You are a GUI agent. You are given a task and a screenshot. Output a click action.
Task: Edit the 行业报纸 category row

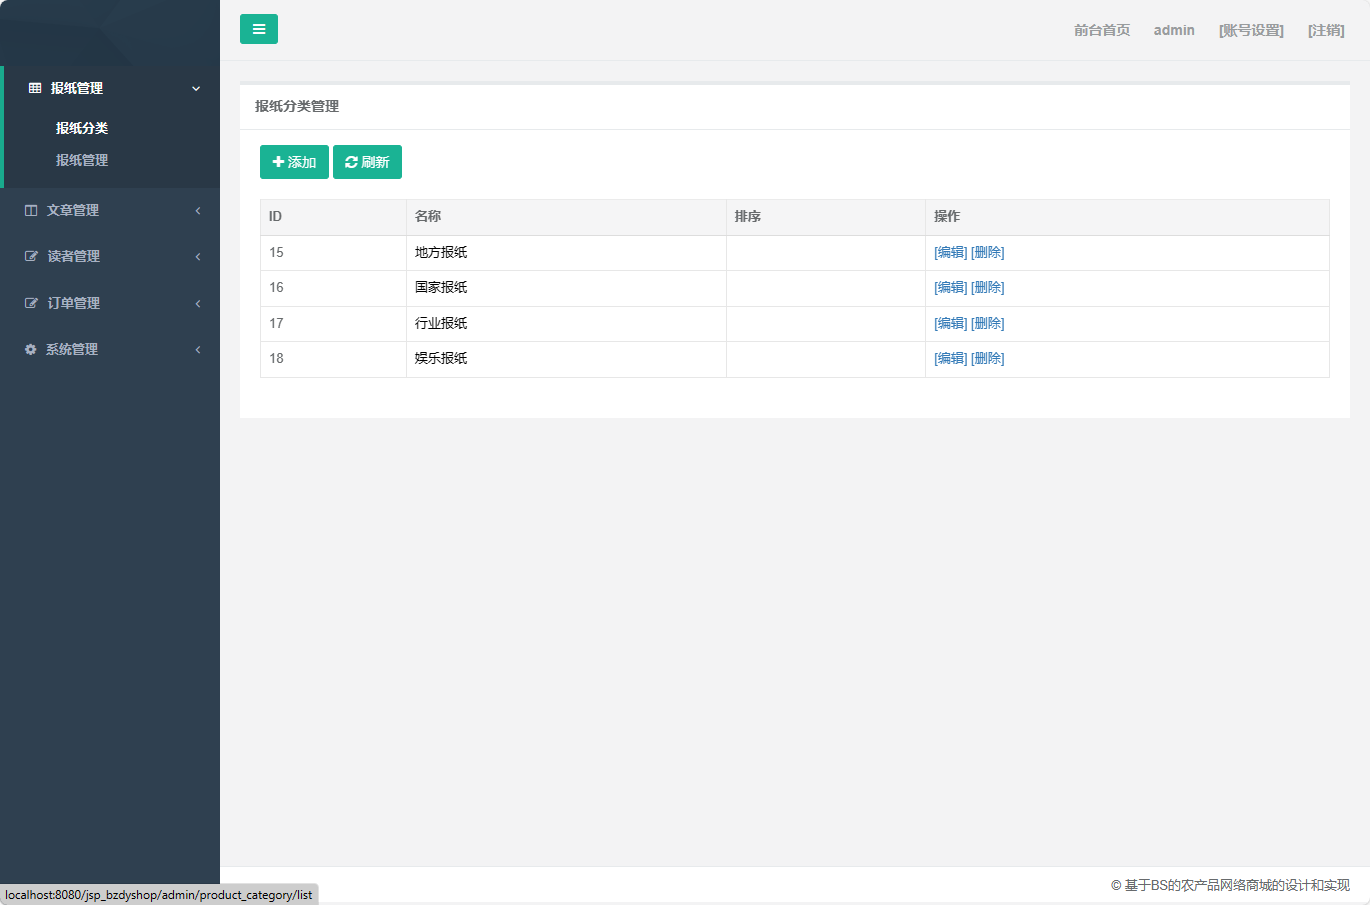point(950,323)
